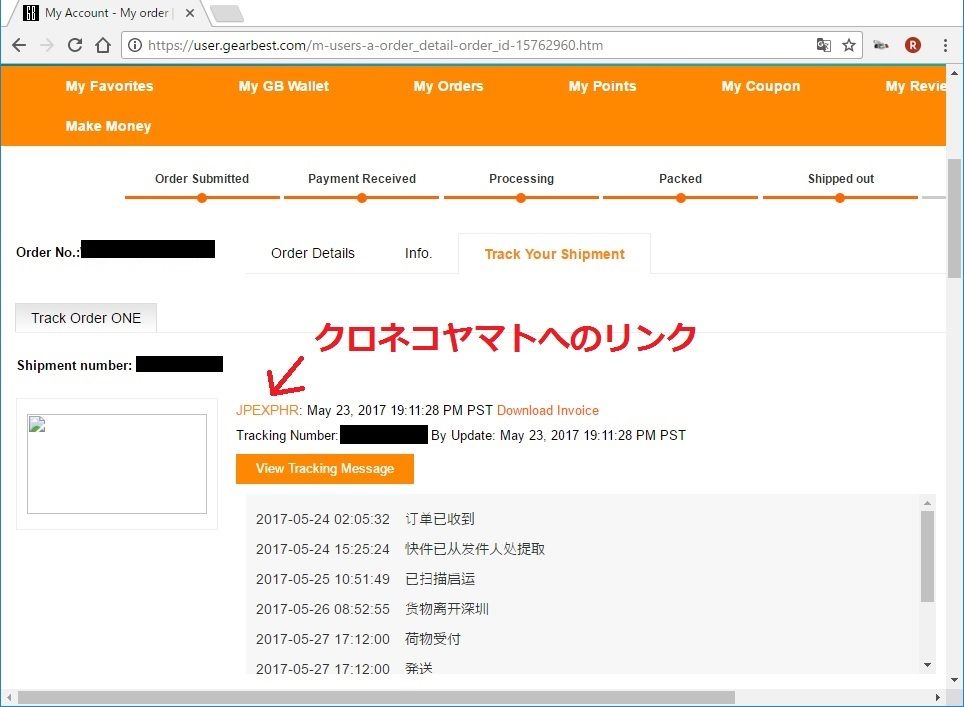964x707 pixels.
Task: Click the View Tracking Message button
Action: pos(325,468)
